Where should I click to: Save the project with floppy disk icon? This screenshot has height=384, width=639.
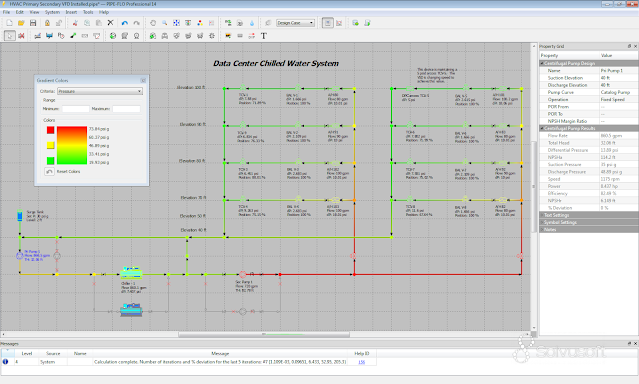point(33,23)
